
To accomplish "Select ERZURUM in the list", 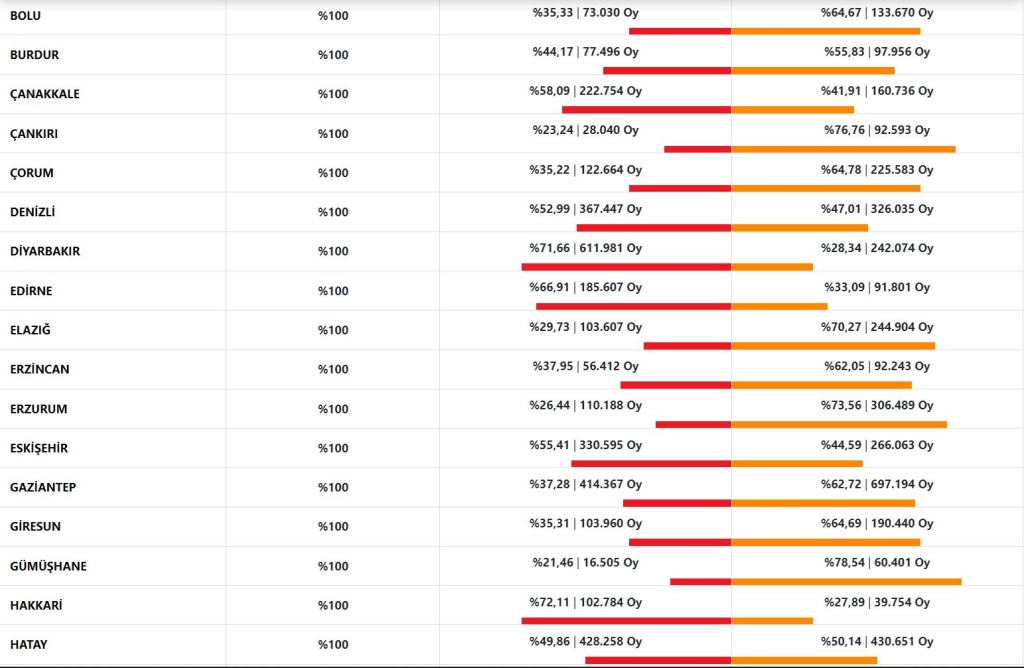I will [39, 409].
